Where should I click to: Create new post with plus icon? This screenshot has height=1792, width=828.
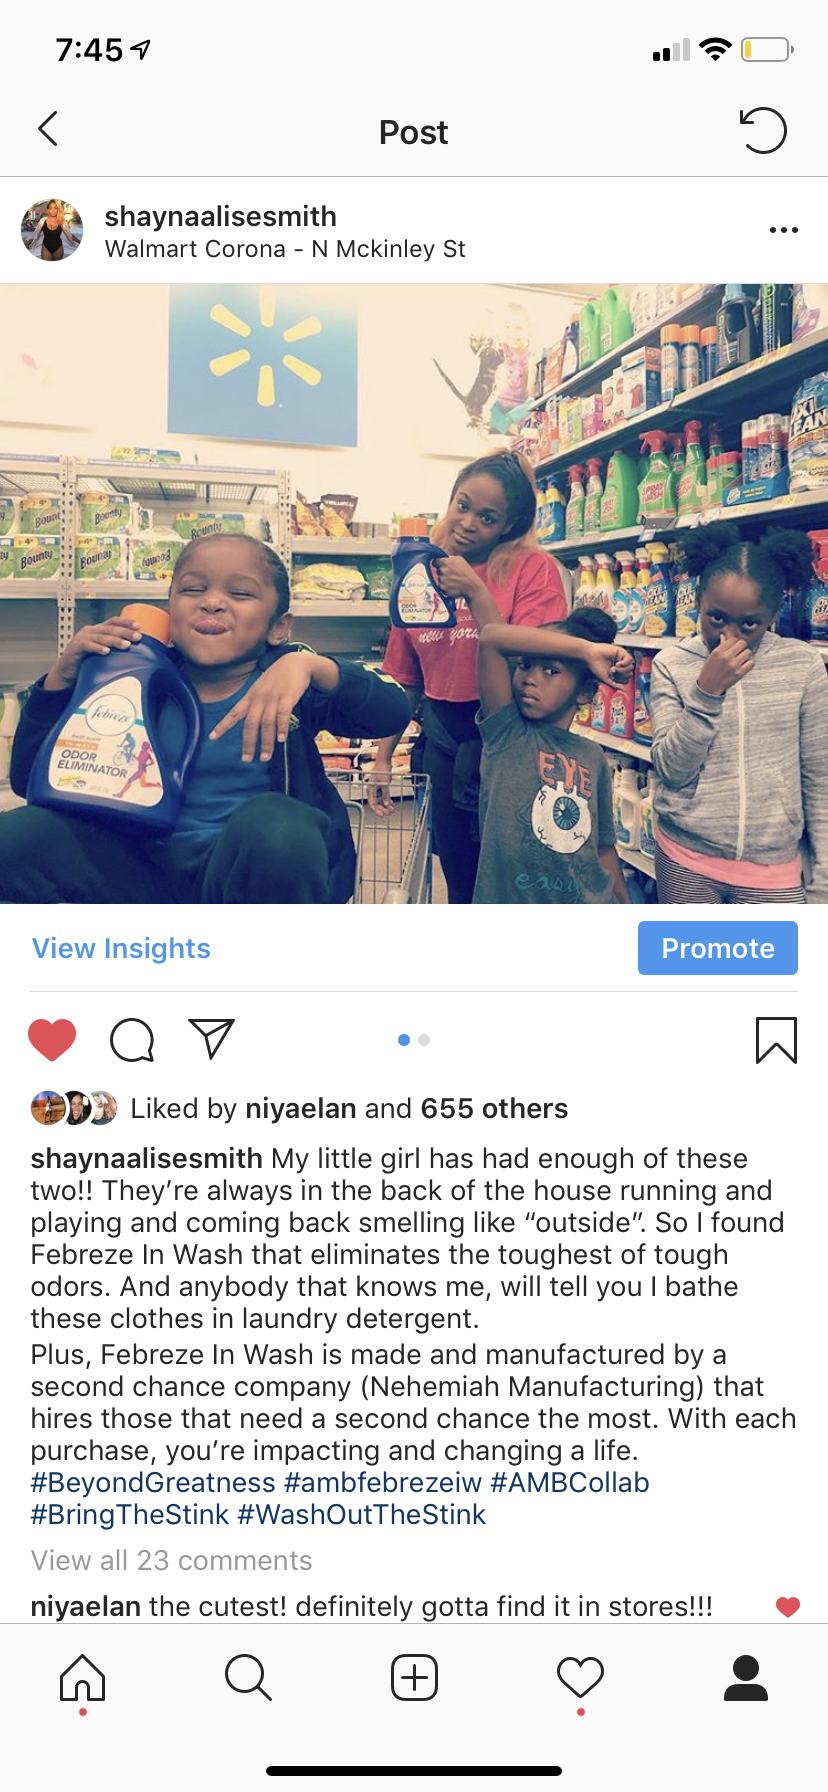click(x=414, y=1677)
